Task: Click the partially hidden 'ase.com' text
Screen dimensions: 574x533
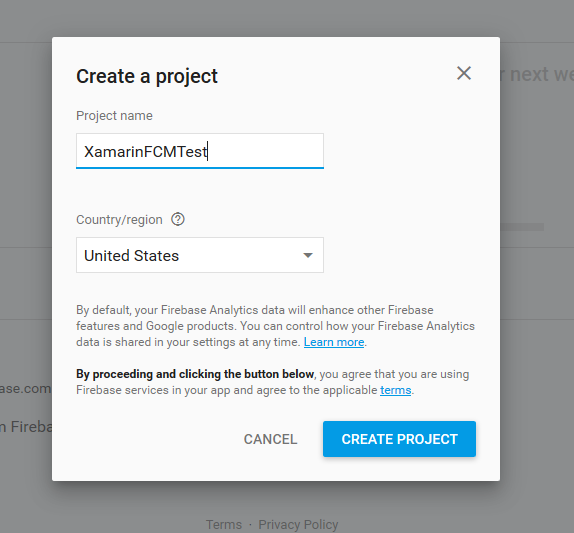Action: (x=26, y=388)
